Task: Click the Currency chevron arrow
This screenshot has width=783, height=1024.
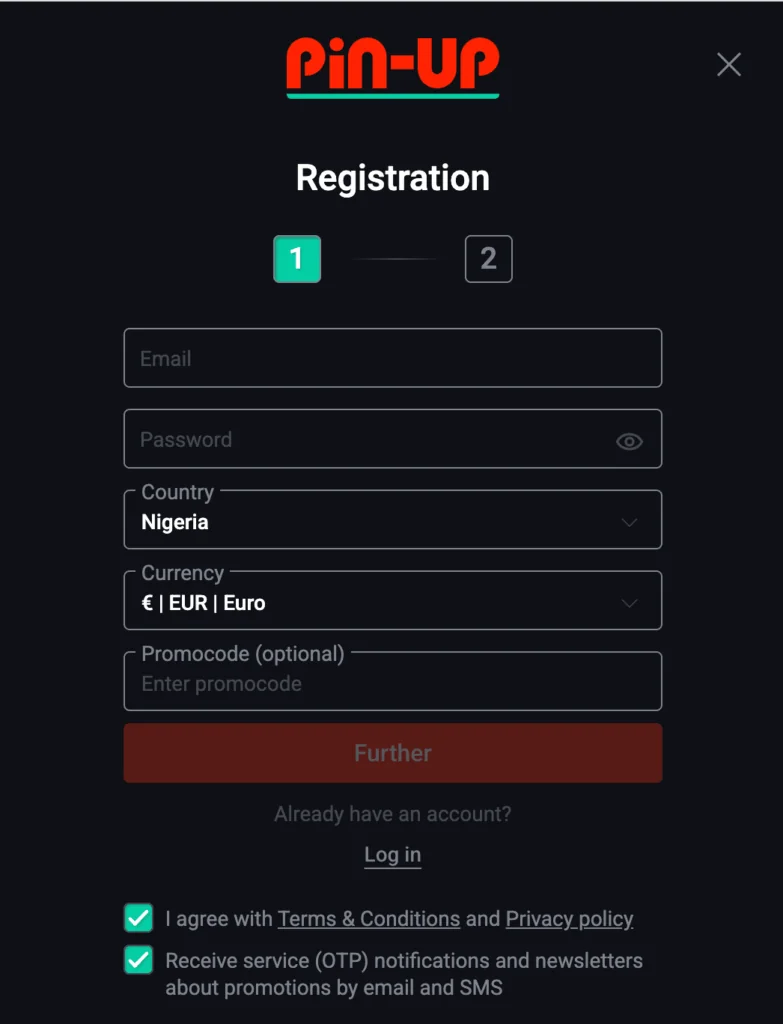Action: 629,603
